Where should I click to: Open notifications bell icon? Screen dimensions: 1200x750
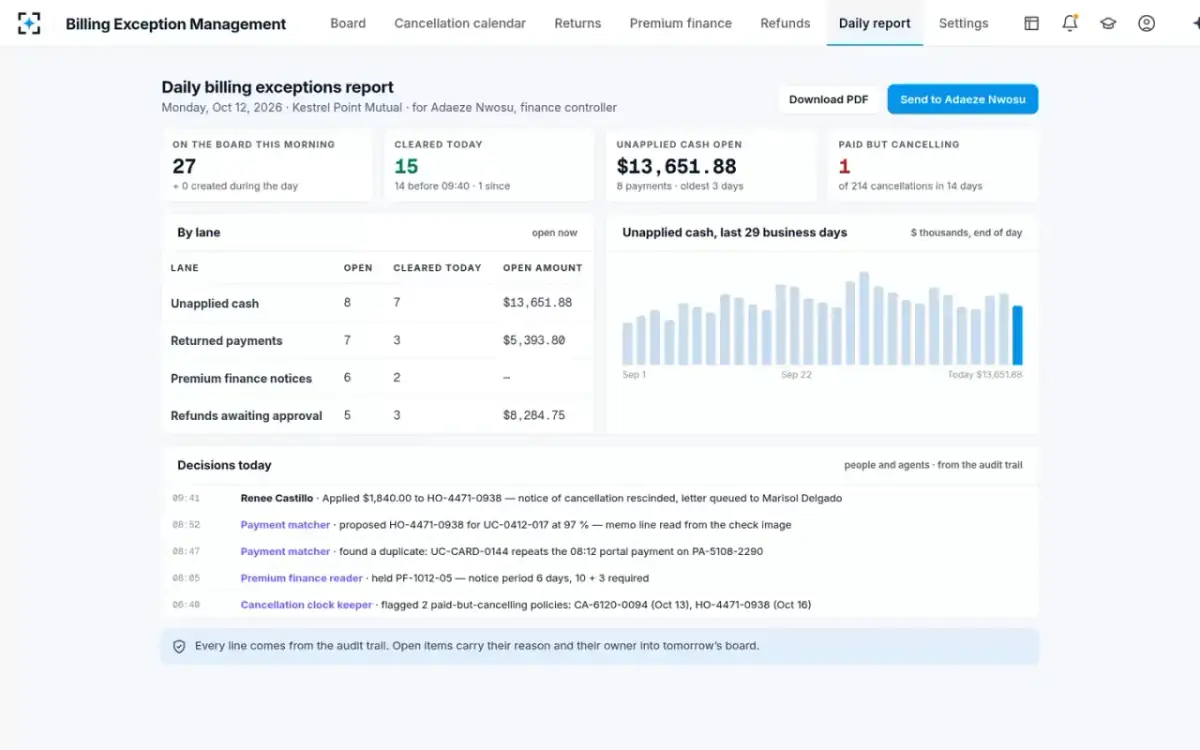click(x=1070, y=23)
